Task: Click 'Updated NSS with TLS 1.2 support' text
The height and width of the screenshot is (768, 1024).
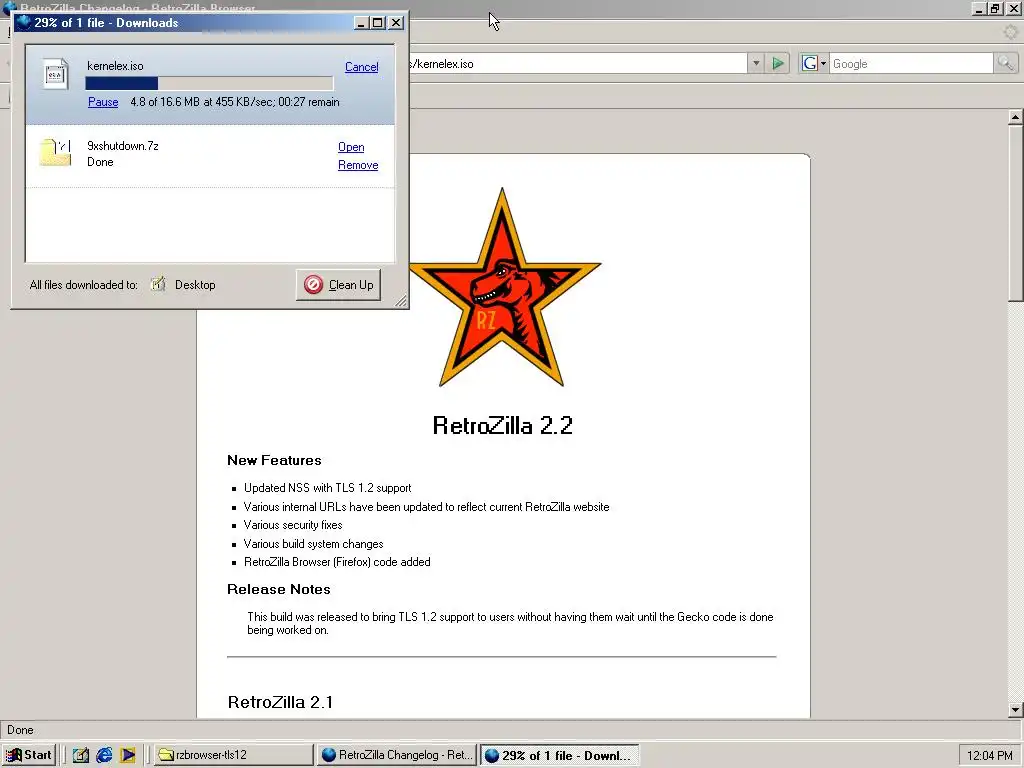Action: [x=328, y=488]
